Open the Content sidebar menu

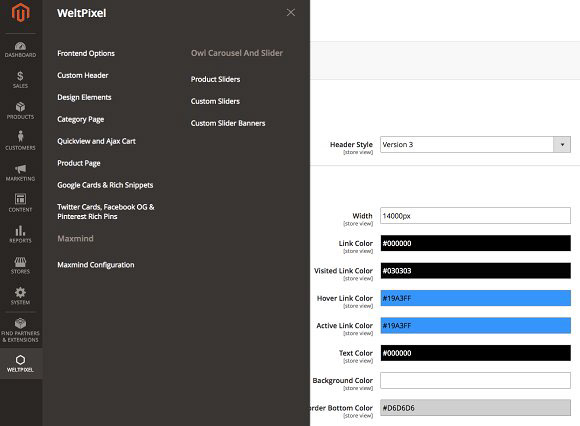click(x=20, y=203)
